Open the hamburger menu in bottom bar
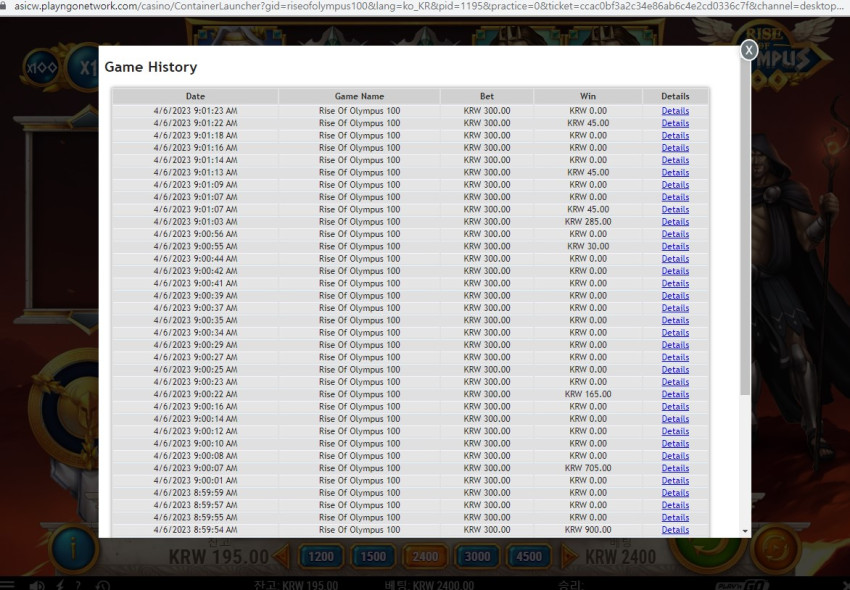The image size is (850, 590). tap(8, 585)
